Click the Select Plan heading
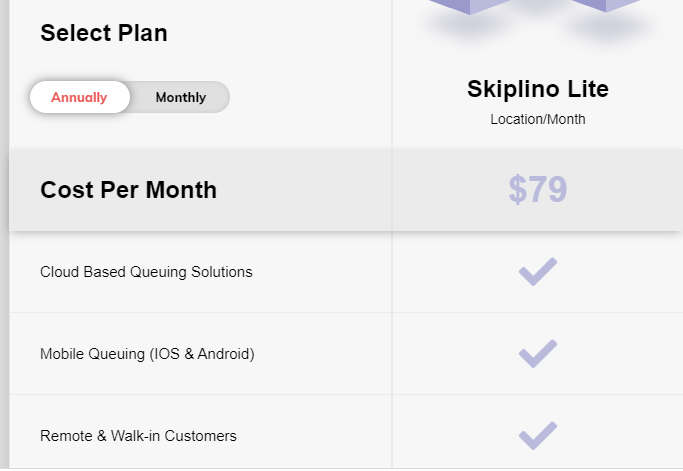This screenshot has width=683, height=471. (104, 33)
